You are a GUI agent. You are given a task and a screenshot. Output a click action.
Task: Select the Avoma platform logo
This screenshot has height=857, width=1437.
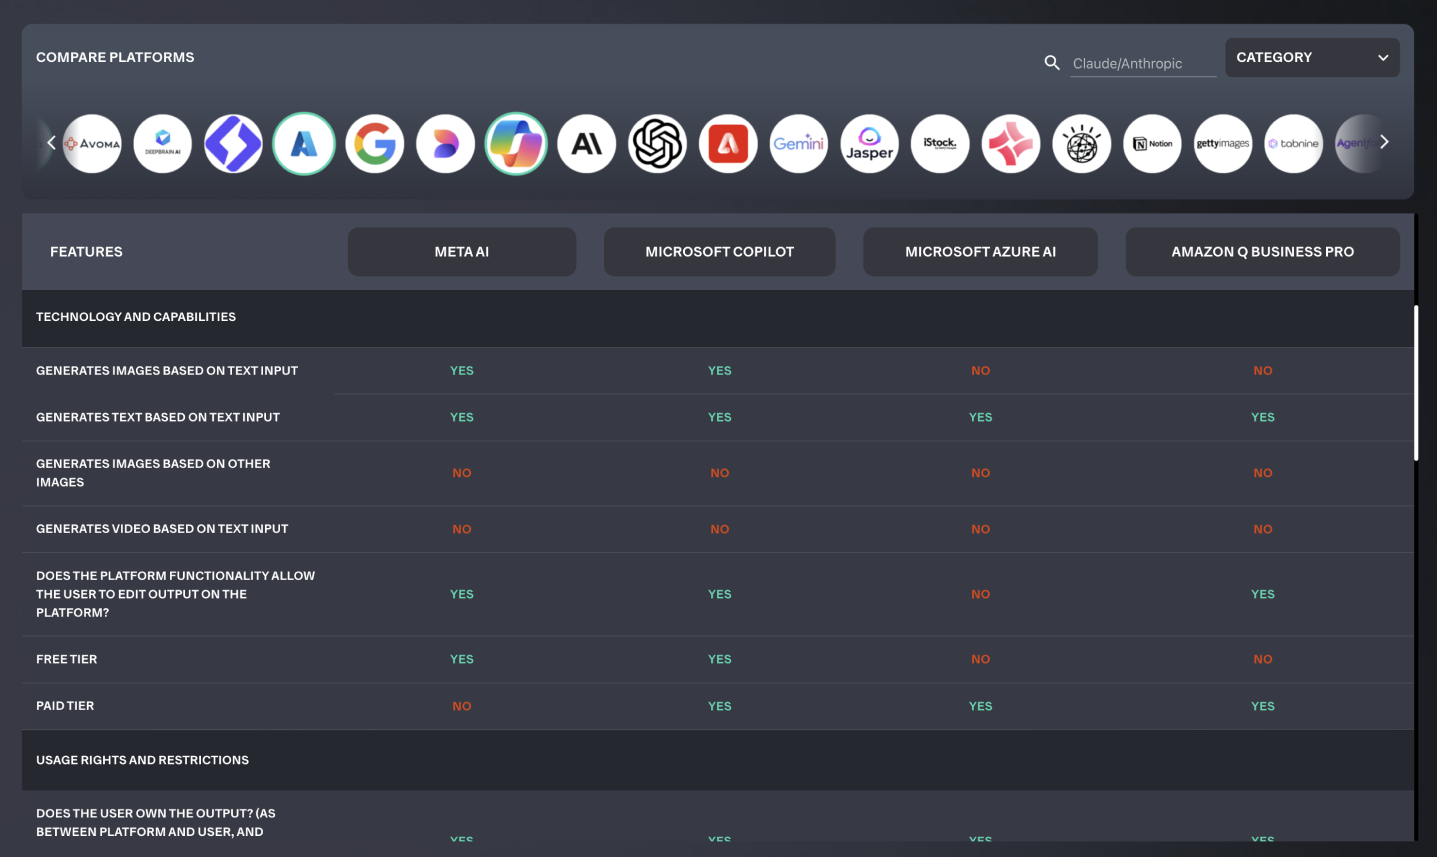(x=92, y=144)
